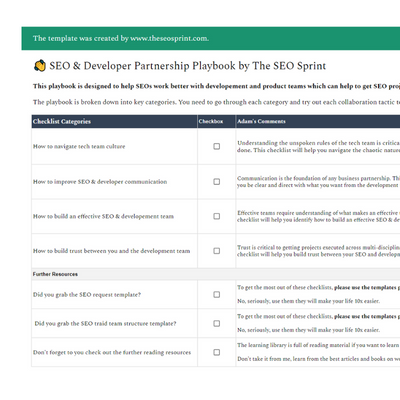
Task: Tick the SEO triad team structure checkbox
Action: click(x=217, y=323)
